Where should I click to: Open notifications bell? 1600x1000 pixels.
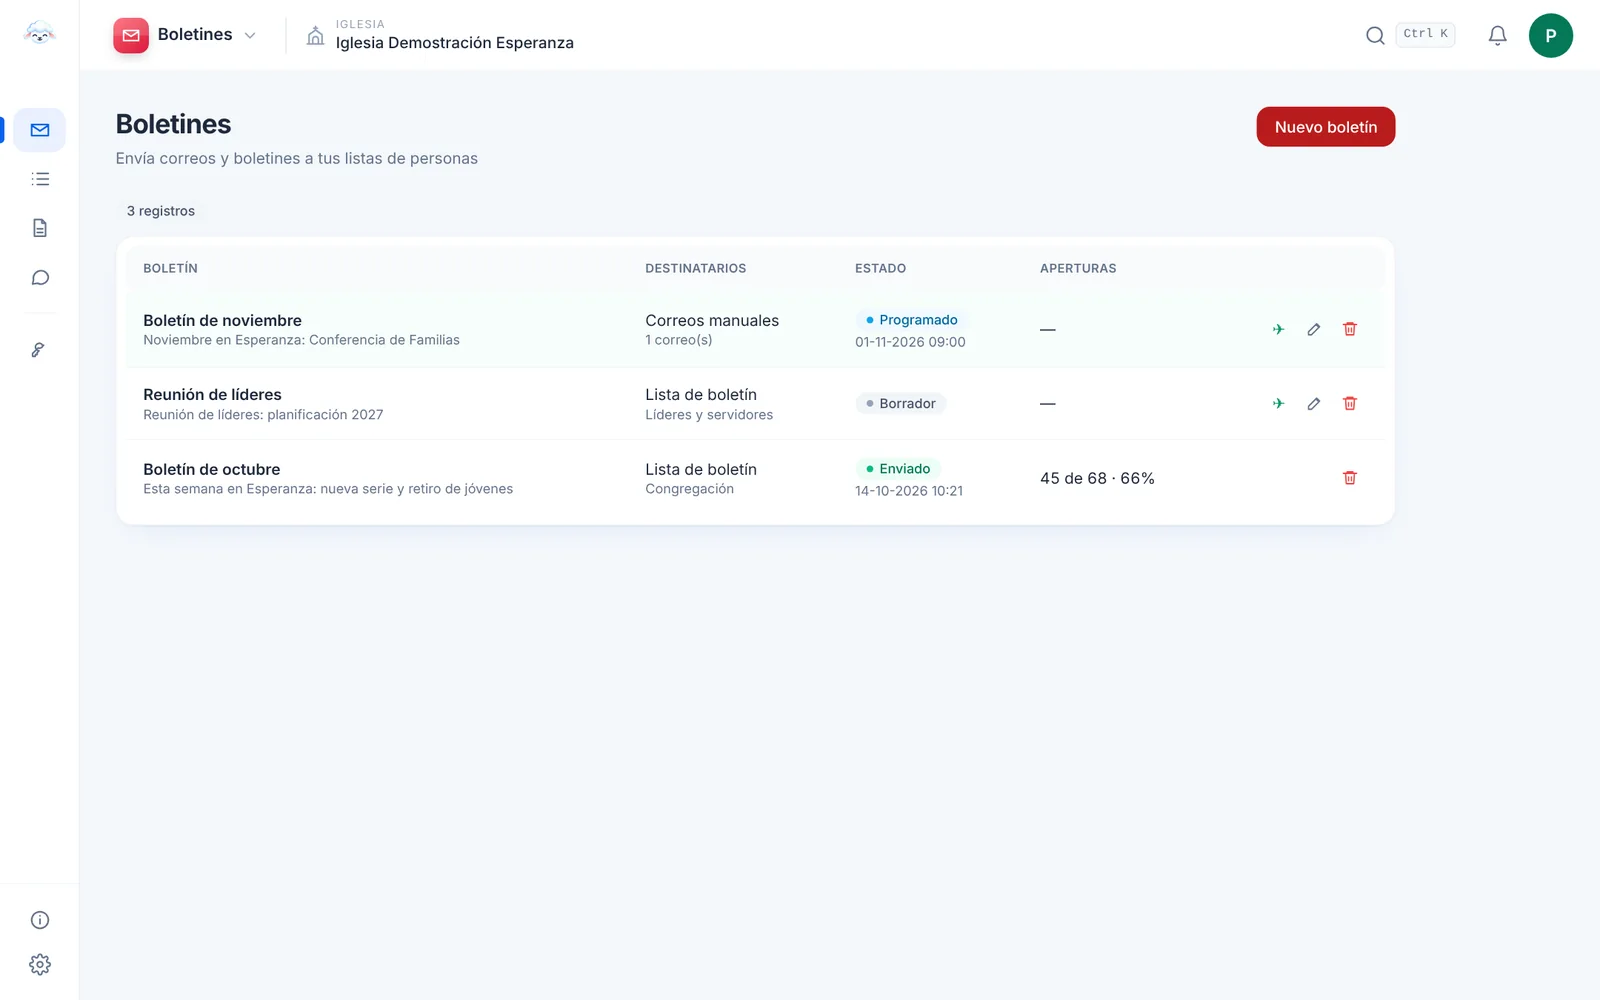[1497, 35]
